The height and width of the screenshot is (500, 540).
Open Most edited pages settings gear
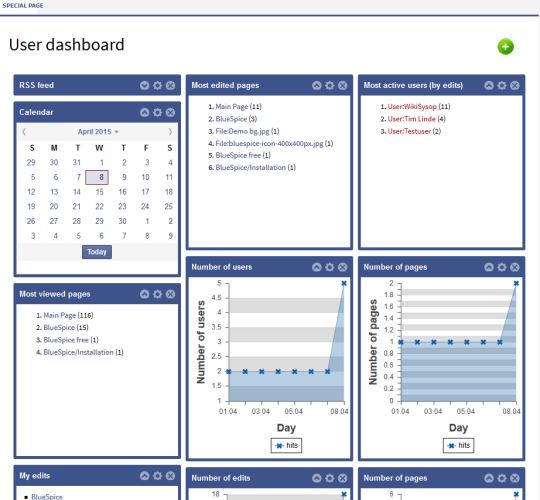pos(330,85)
